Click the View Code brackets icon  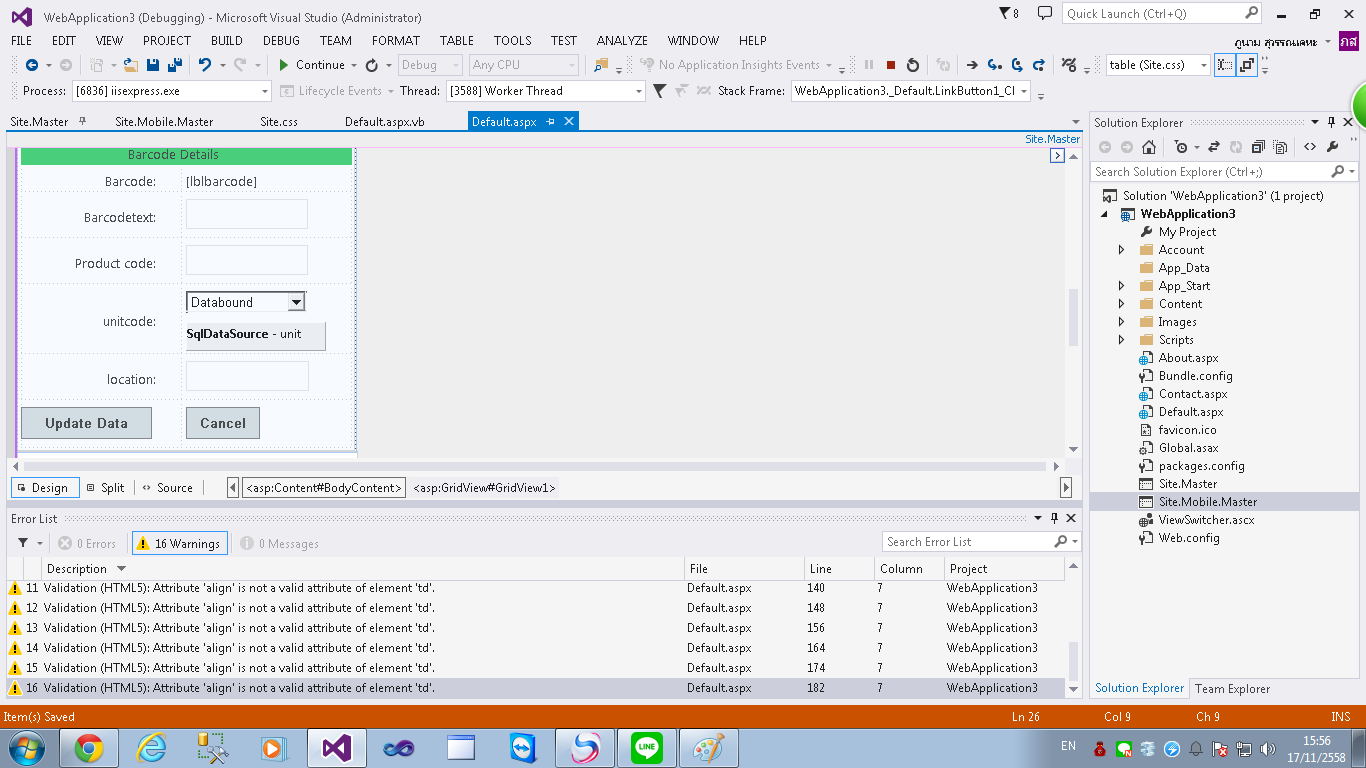[1310, 147]
